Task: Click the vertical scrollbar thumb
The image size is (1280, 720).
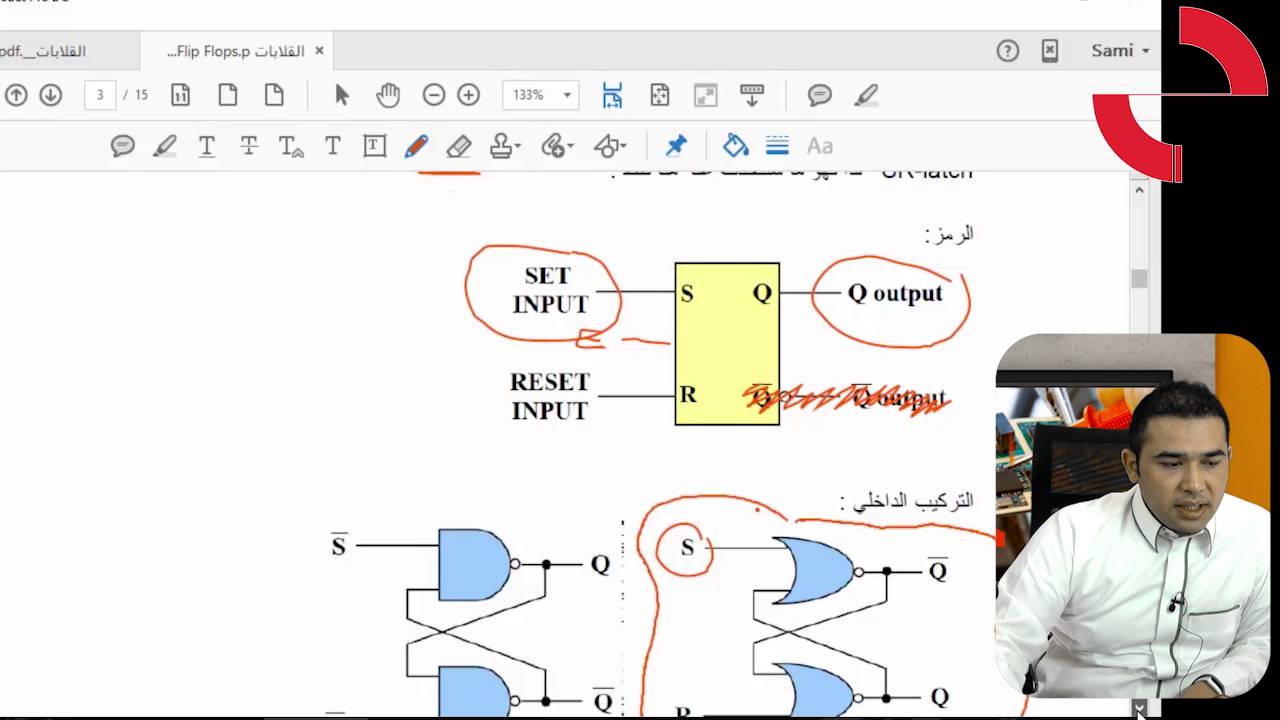Action: [x=1139, y=279]
